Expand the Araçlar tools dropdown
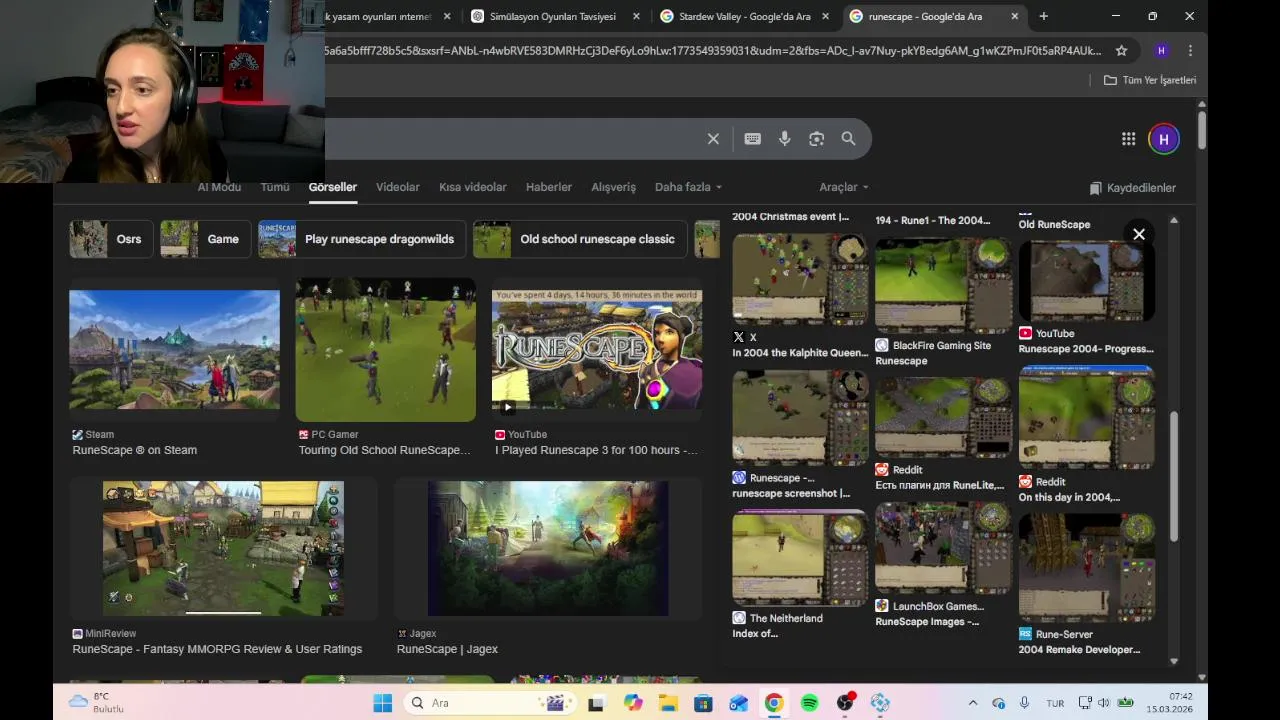 844,187
